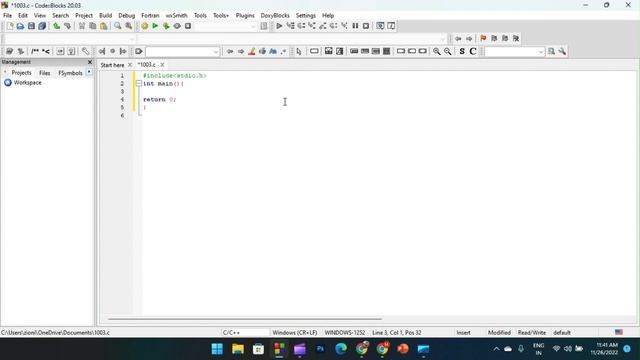Click the Open file icon

20,26
